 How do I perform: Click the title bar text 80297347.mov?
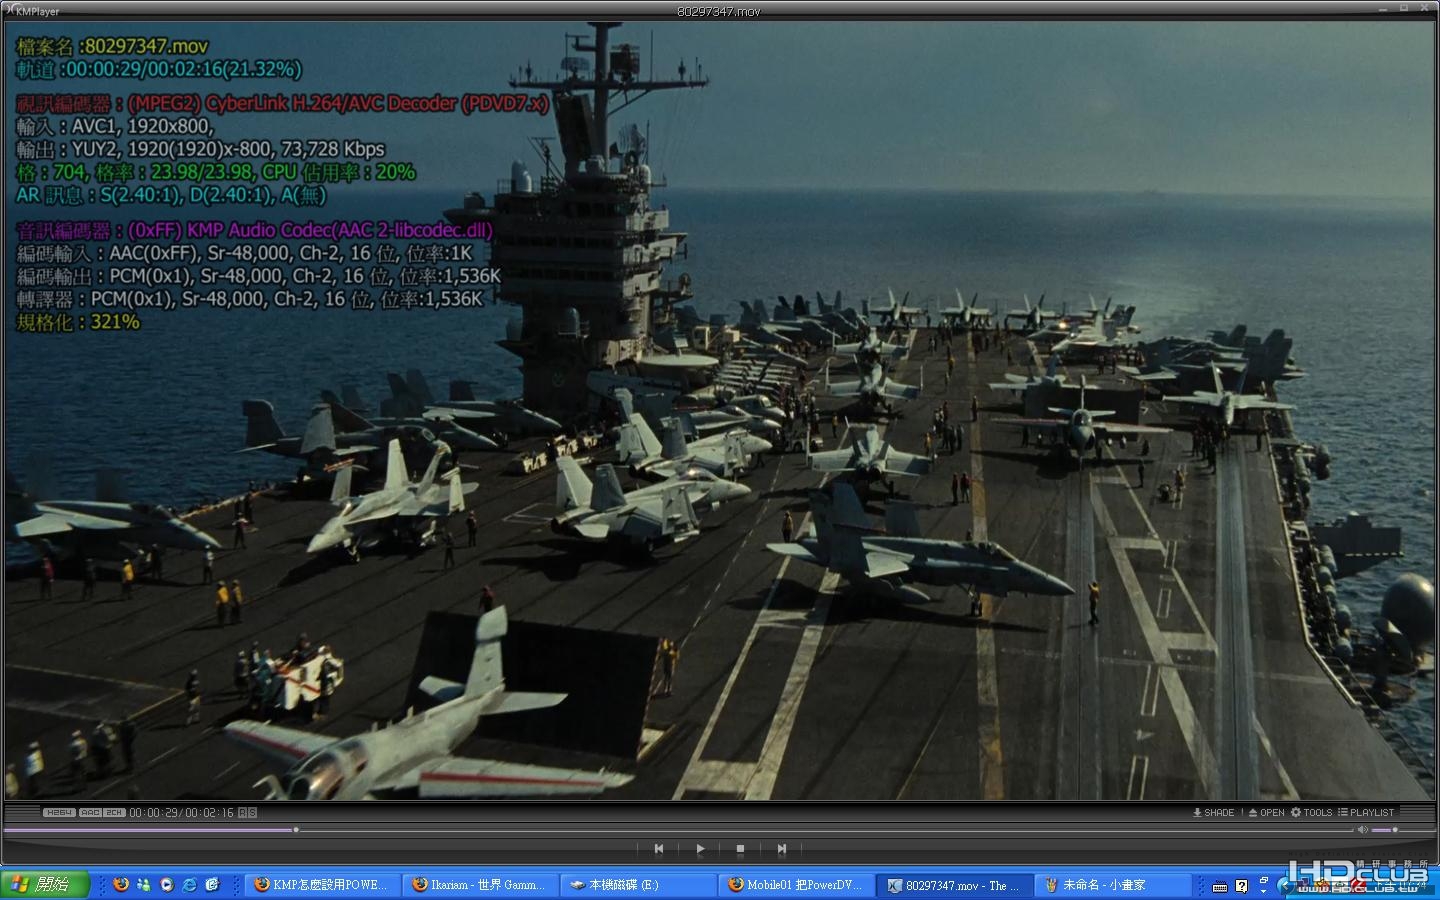[719, 11]
